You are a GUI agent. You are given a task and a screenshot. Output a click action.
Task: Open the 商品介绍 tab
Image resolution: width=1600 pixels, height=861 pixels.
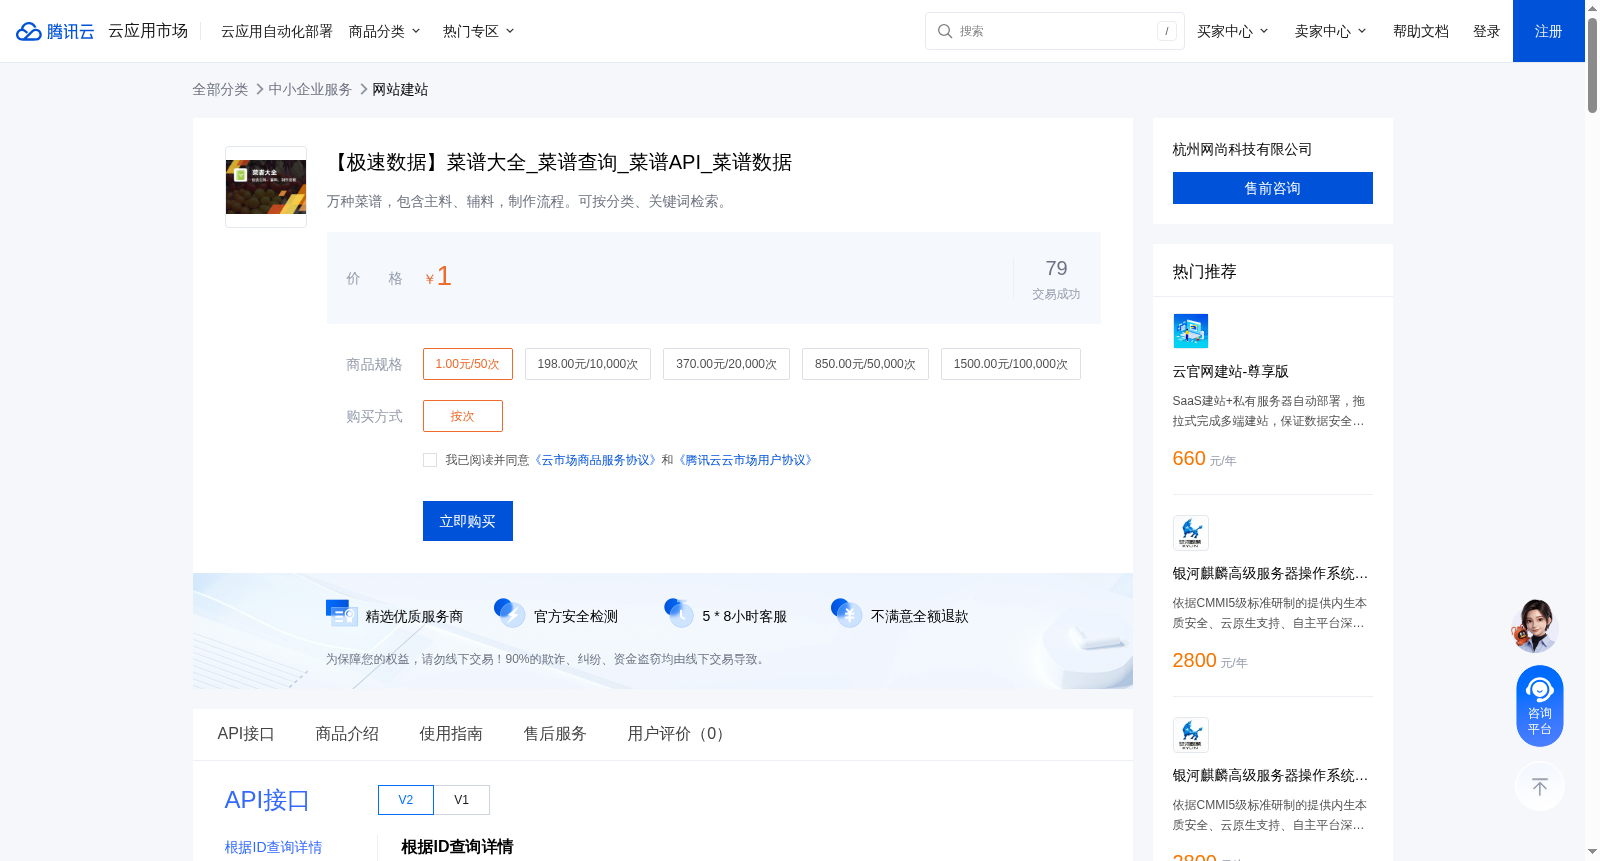tap(347, 734)
